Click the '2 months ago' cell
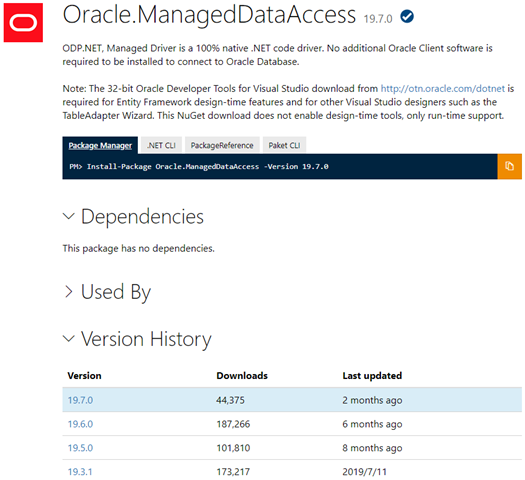 tap(372, 400)
